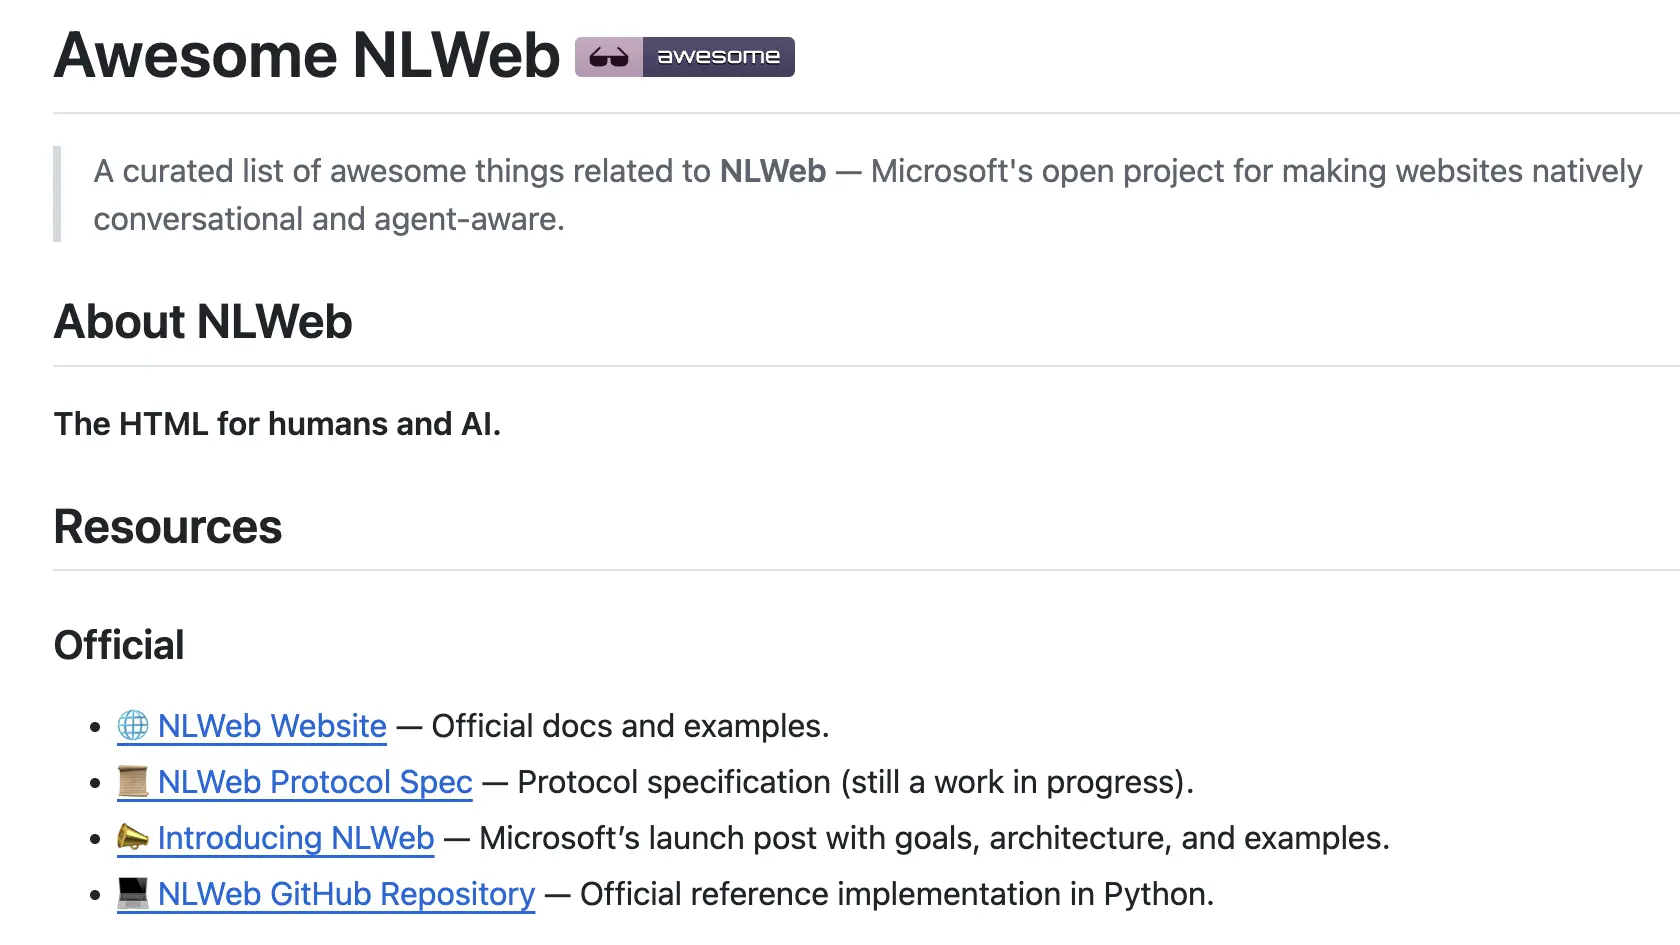Image resolution: width=1680 pixels, height=945 pixels.
Task: Click the About NLWeb section heading
Action: [203, 322]
